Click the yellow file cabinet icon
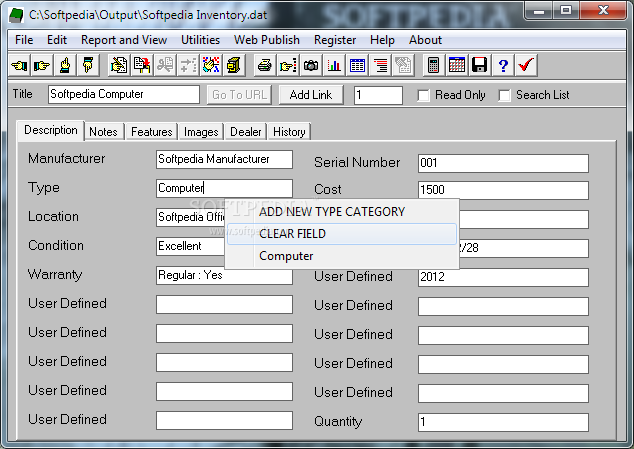634x449 pixels. [234, 65]
